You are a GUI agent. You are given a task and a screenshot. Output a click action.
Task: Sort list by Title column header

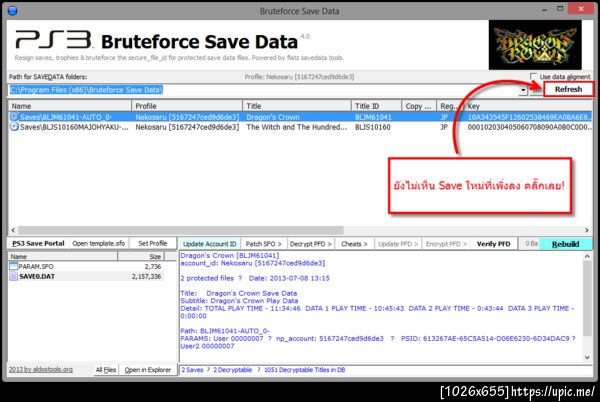coord(297,106)
